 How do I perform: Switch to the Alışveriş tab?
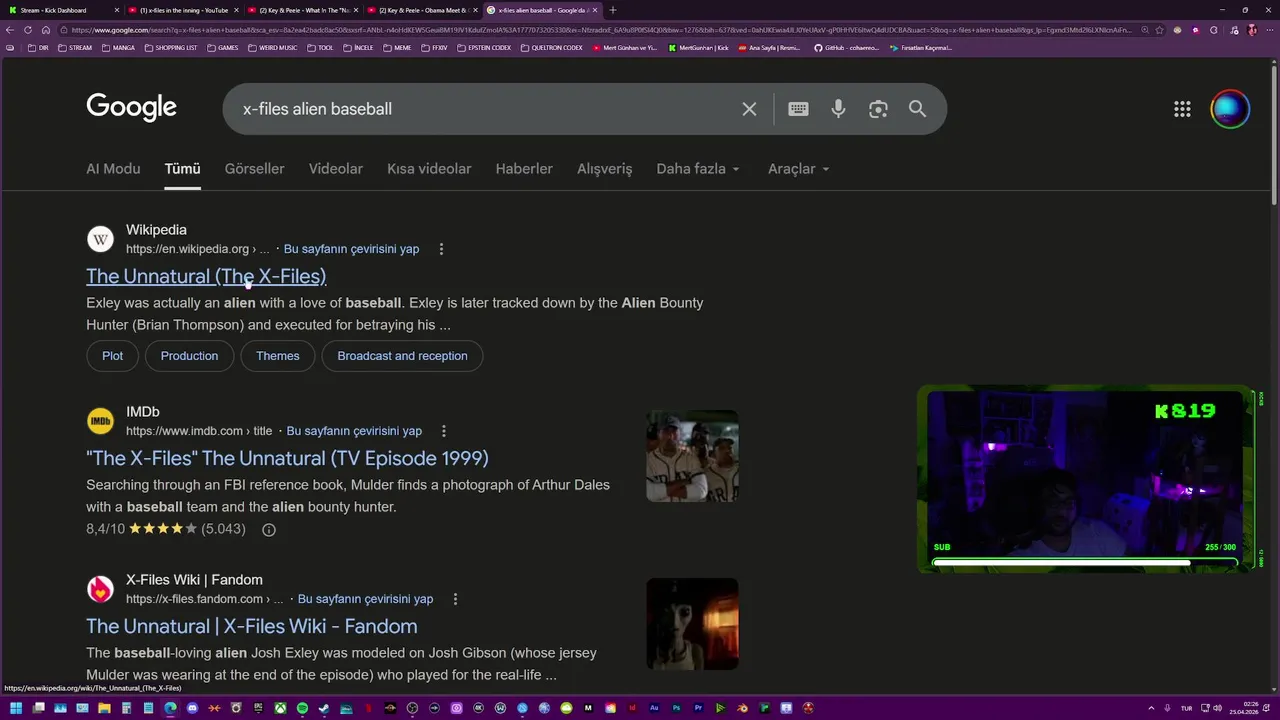pyautogui.click(x=605, y=169)
